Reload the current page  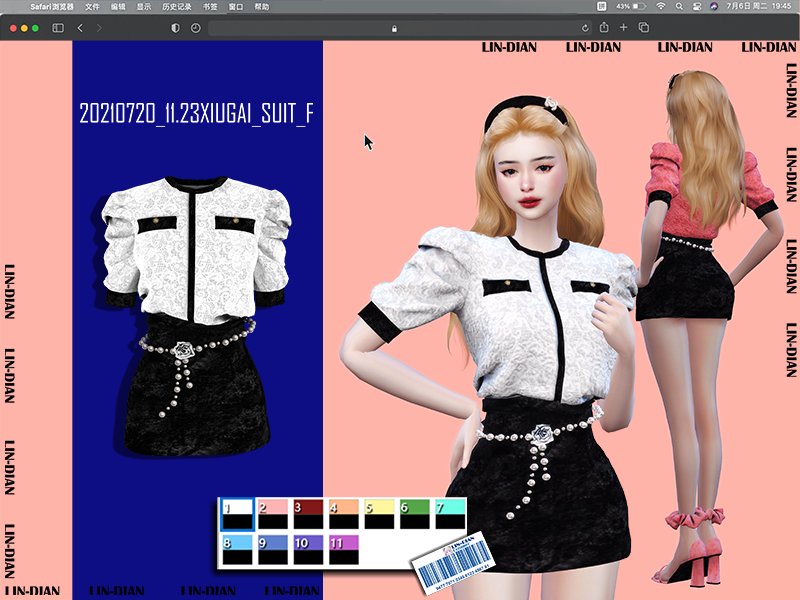point(585,28)
